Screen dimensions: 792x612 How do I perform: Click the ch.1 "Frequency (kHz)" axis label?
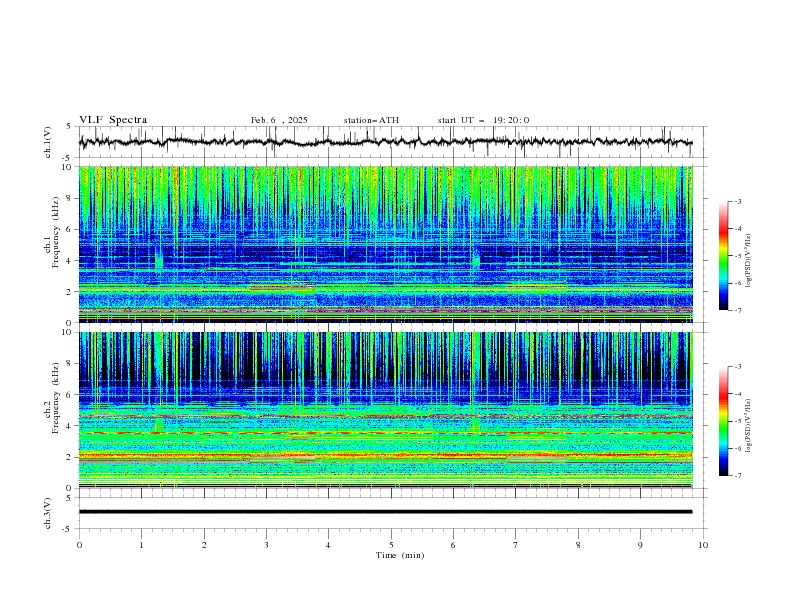pyautogui.click(x=56, y=232)
